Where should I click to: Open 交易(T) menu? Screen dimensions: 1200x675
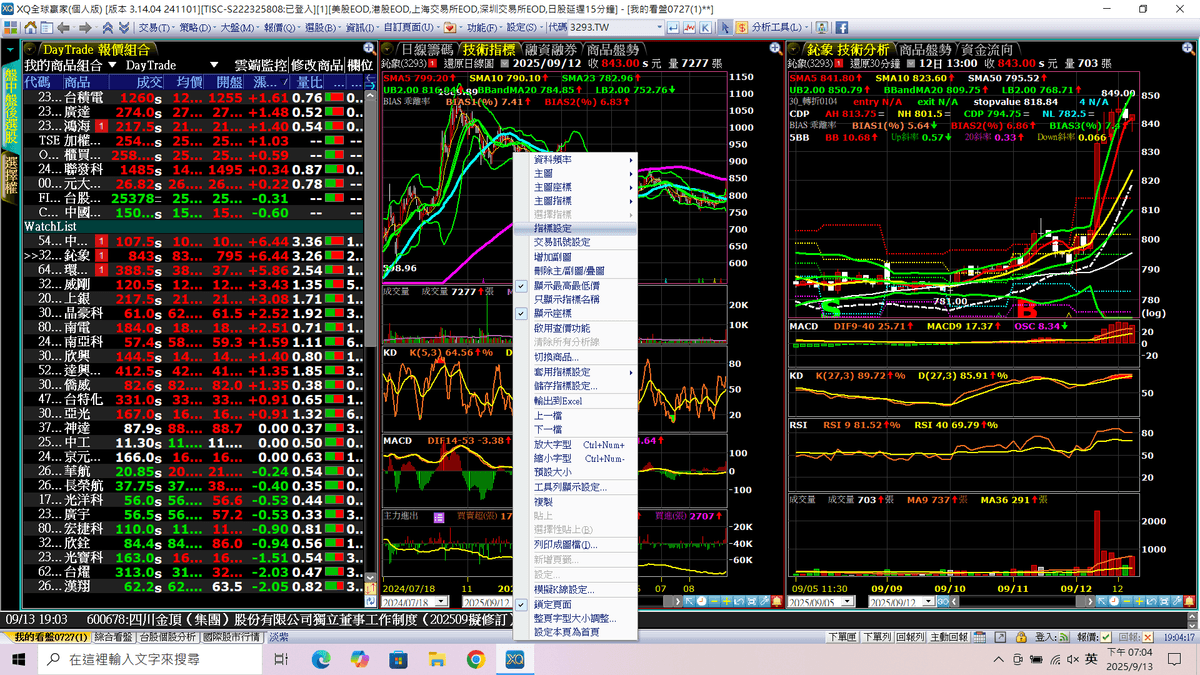pyautogui.click(x=157, y=26)
